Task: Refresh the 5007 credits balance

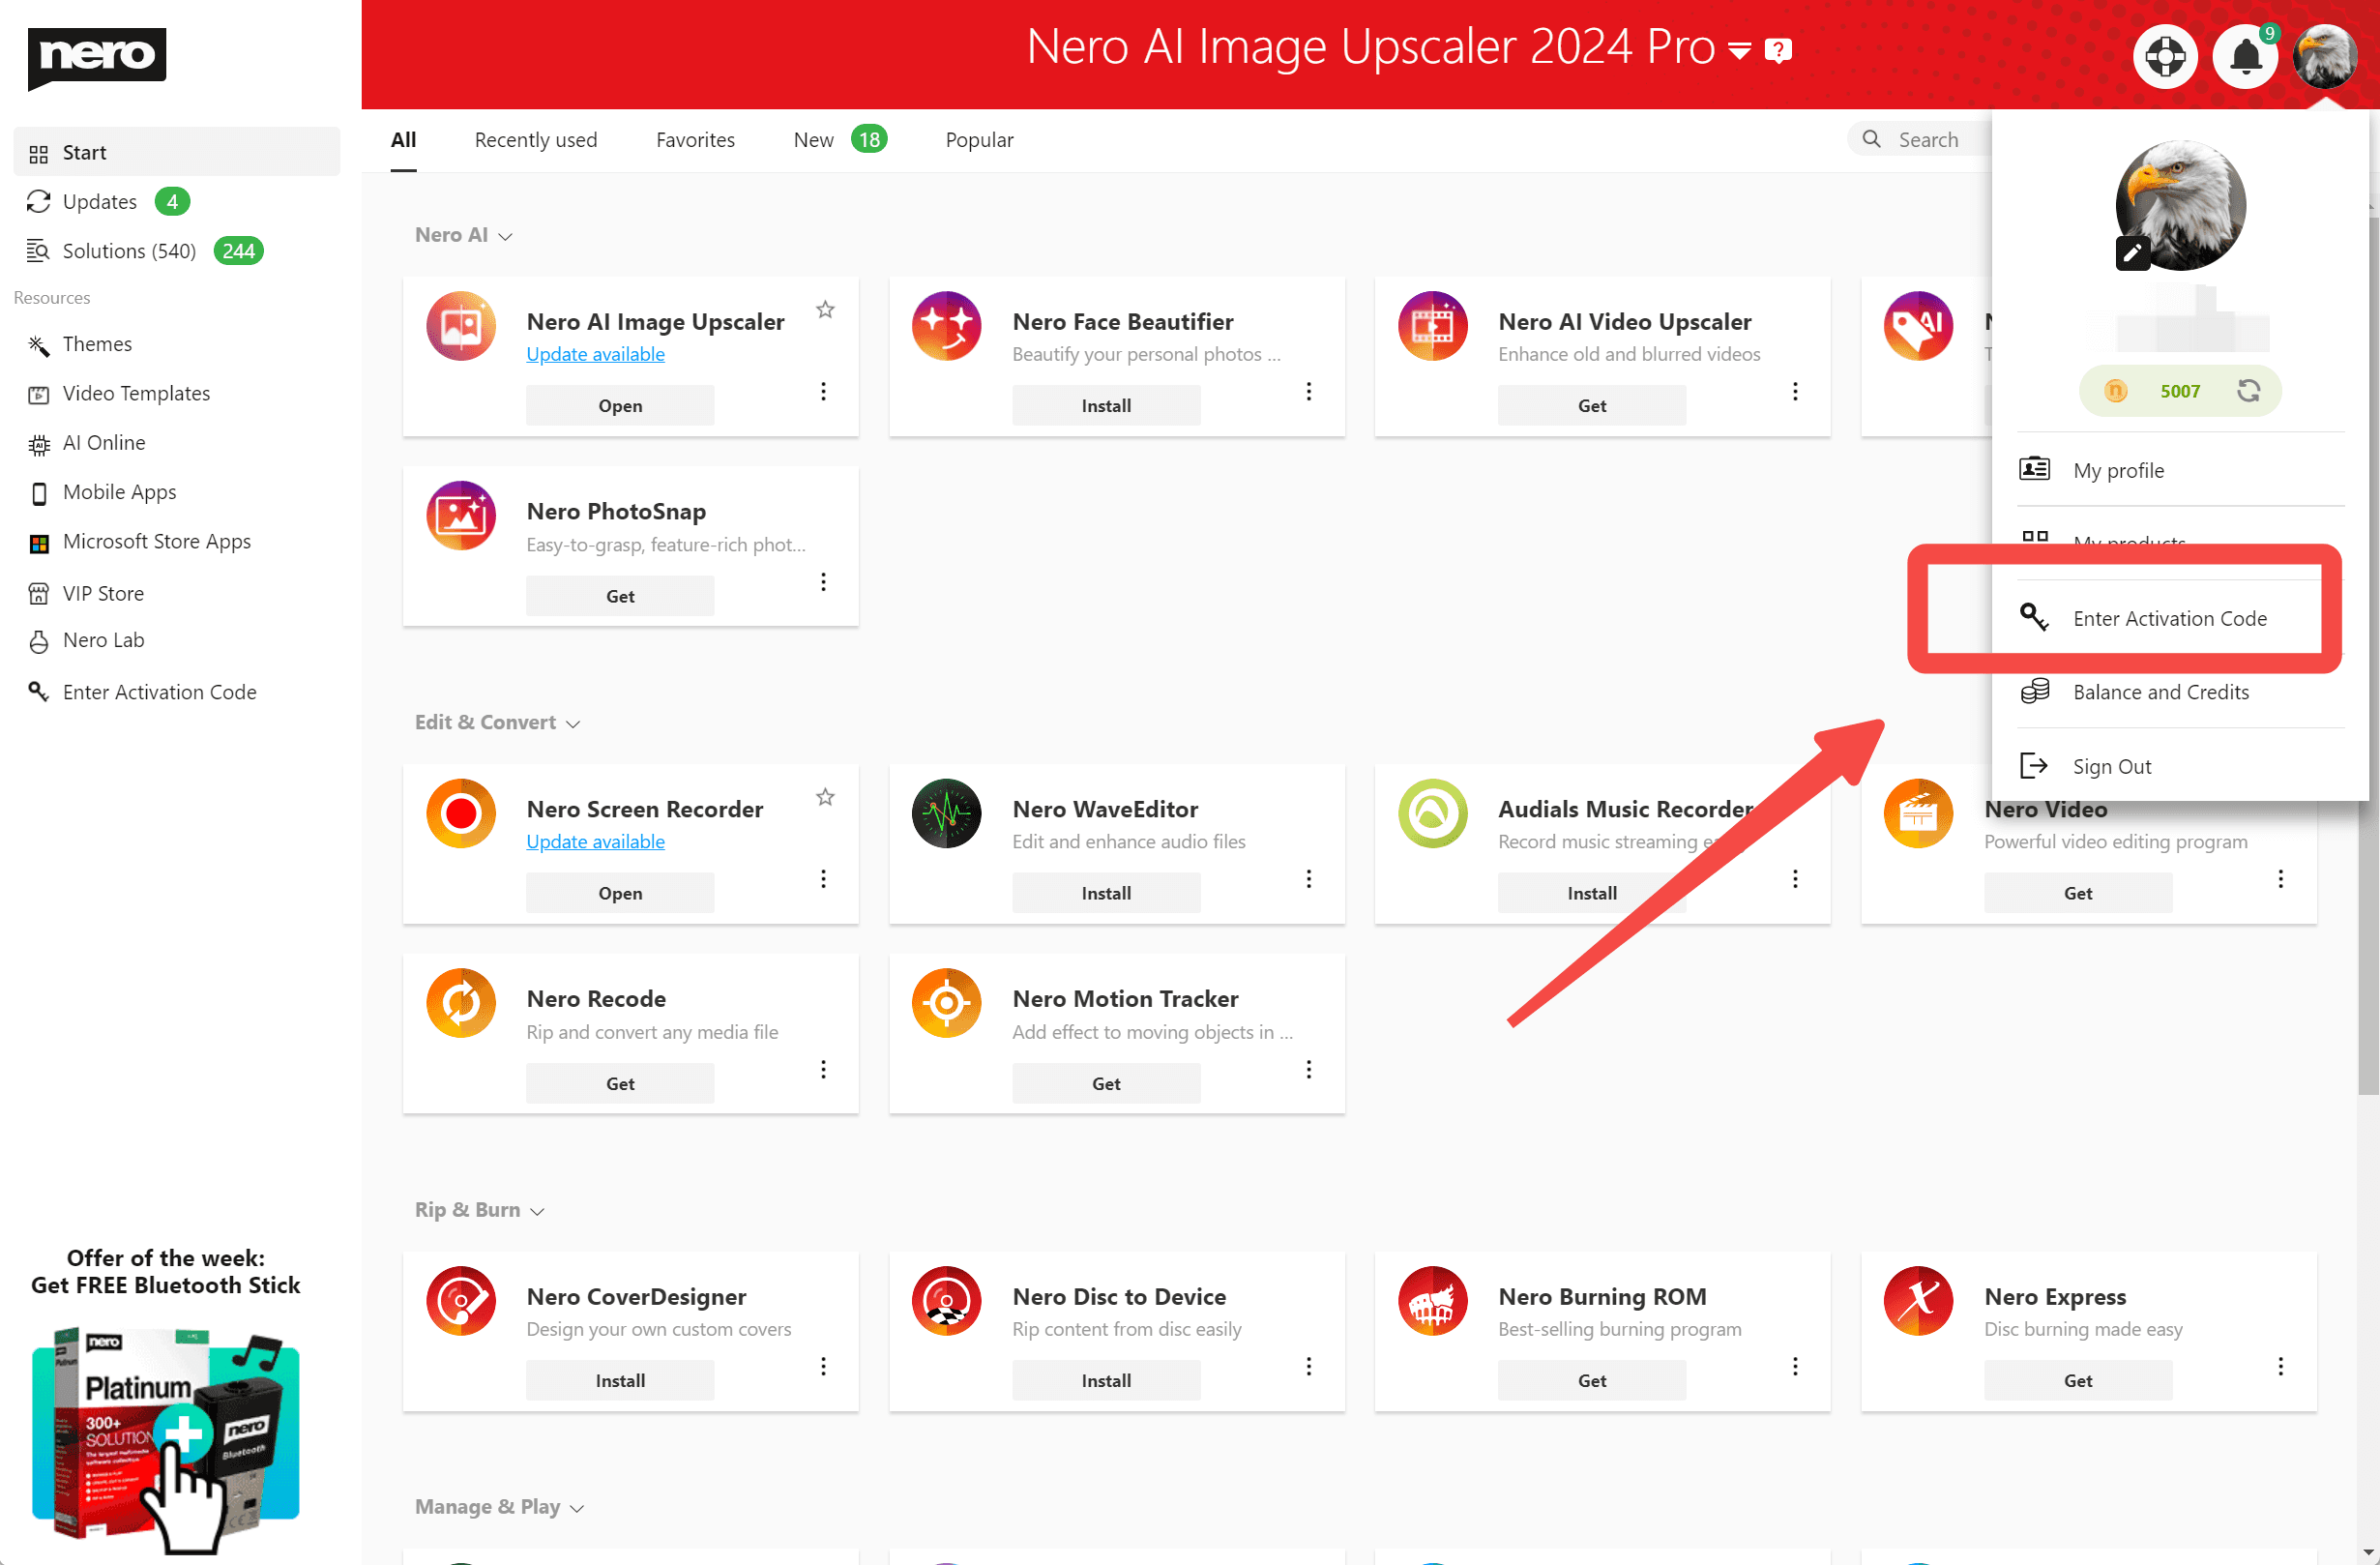Action: pyautogui.click(x=2248, y=391)
